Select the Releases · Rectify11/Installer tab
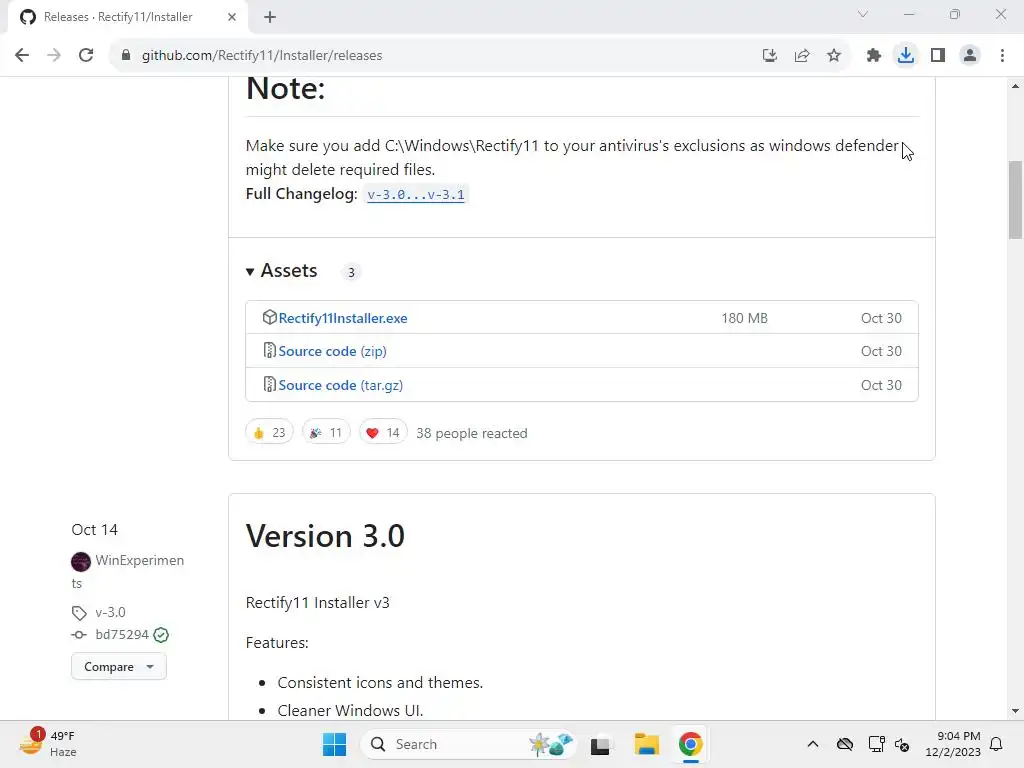Screen dimensions: 1024x768 coord(128,17)
